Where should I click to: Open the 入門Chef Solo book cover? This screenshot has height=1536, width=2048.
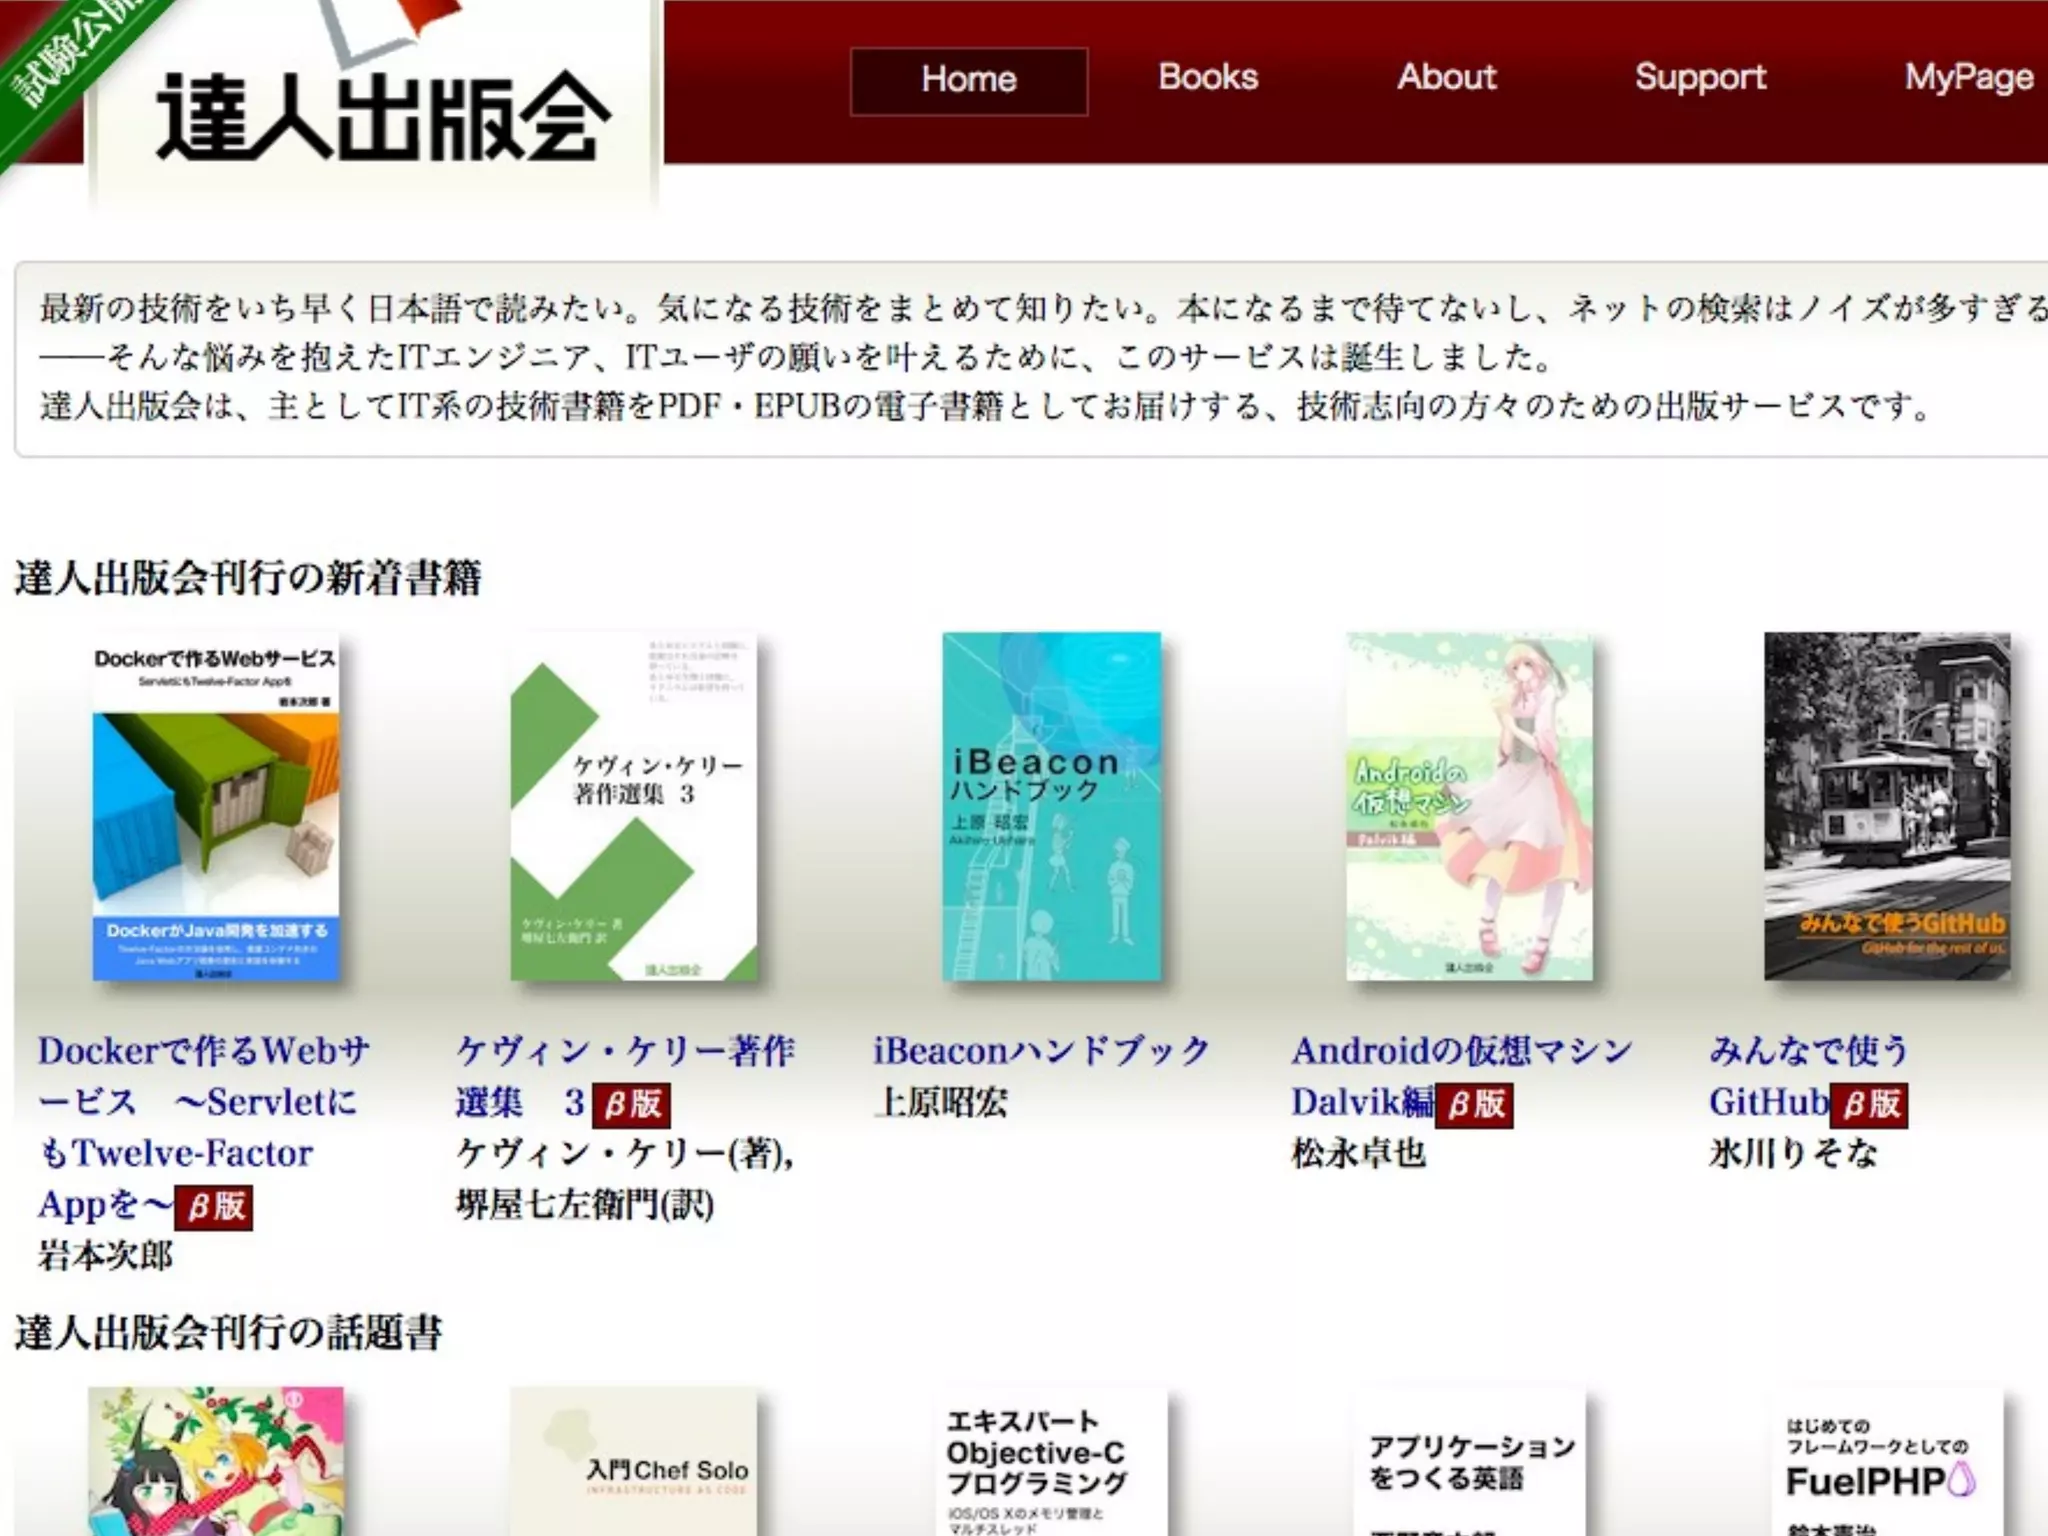[633, 1462]
